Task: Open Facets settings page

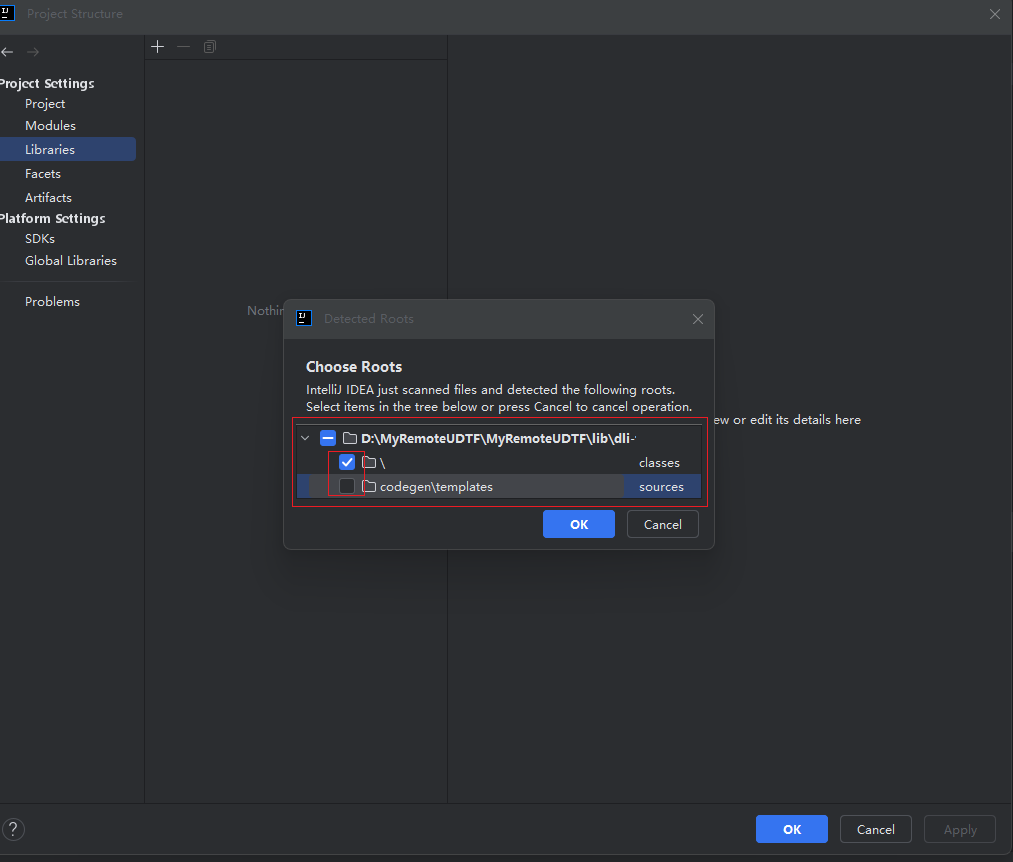Action: coord(43,174)
